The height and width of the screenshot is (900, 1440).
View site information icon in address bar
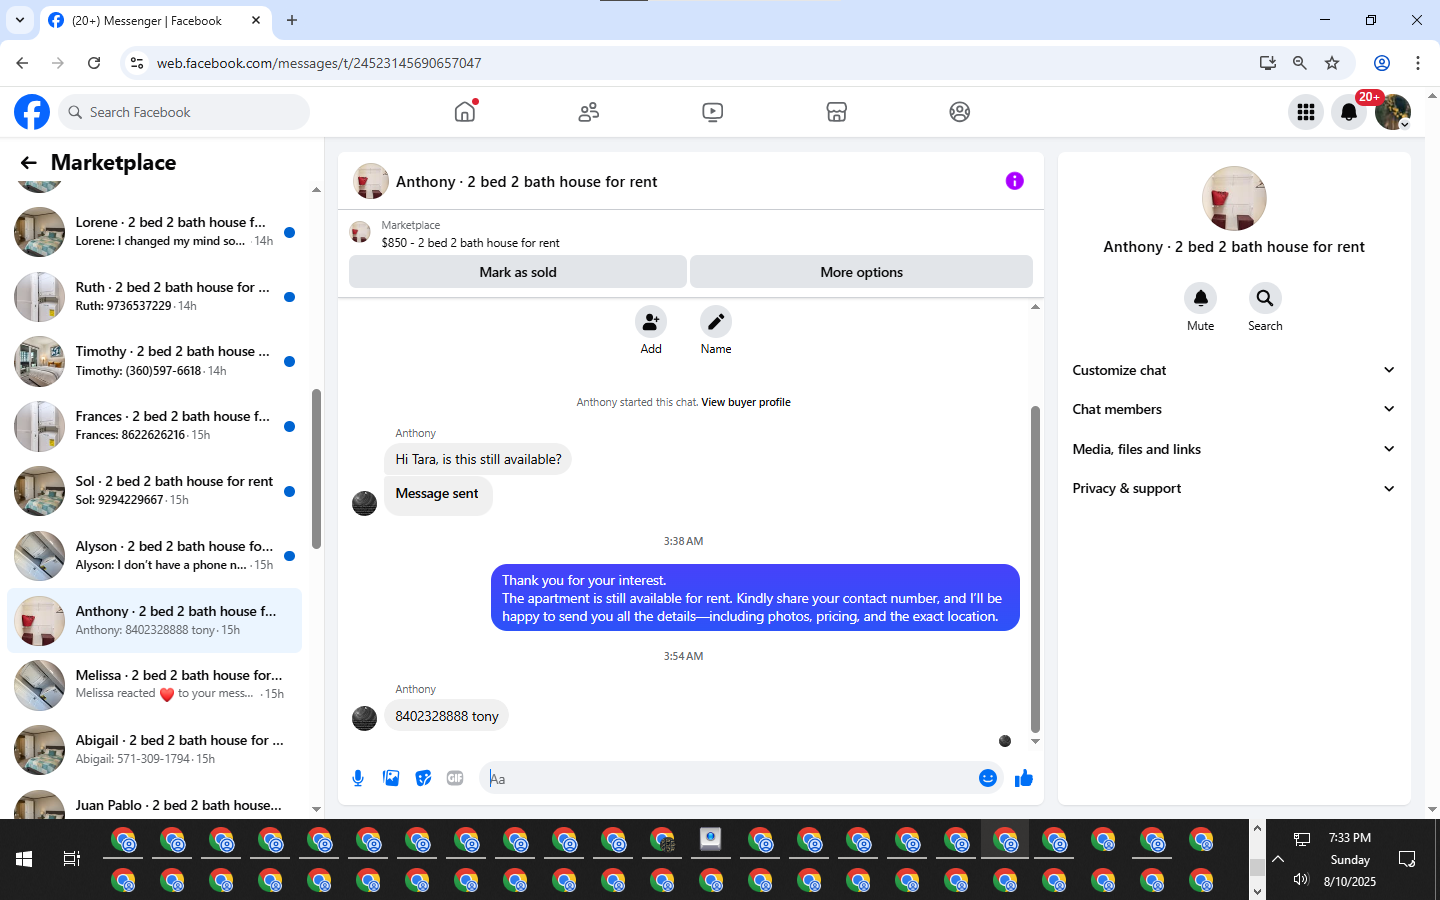pos(137,63)
